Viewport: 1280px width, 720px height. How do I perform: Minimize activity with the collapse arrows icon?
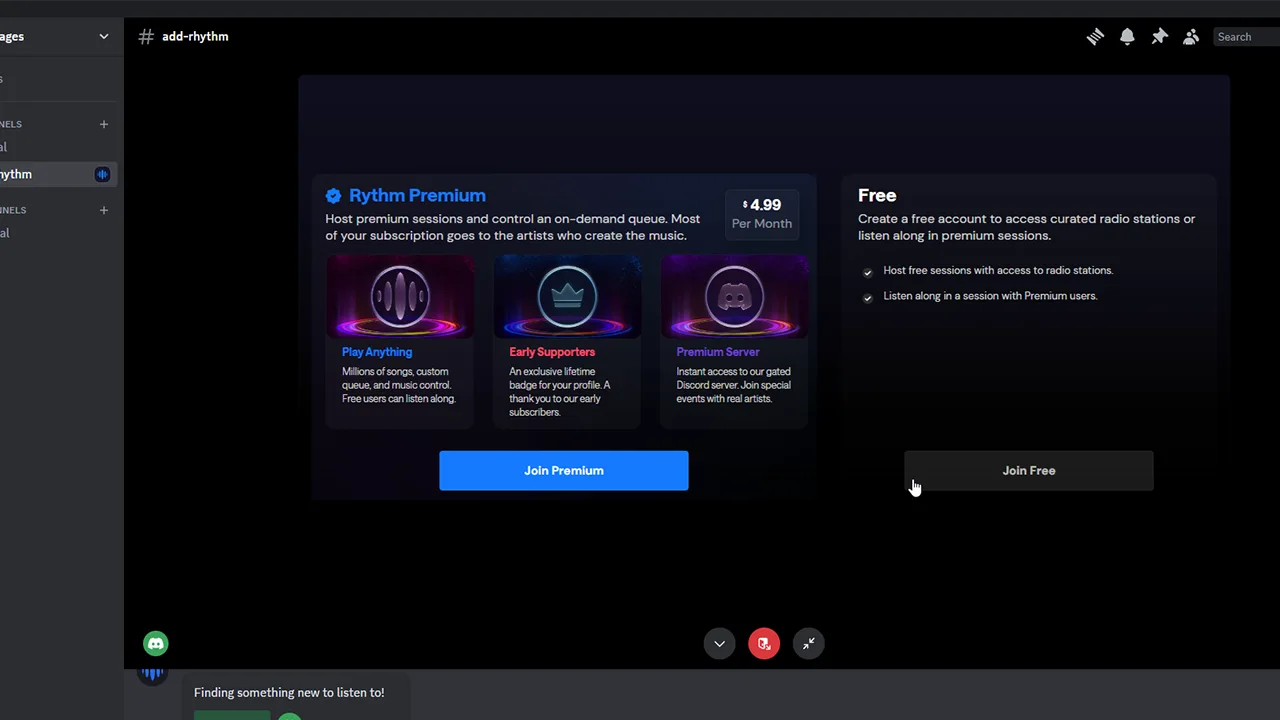tap(809, 644)
